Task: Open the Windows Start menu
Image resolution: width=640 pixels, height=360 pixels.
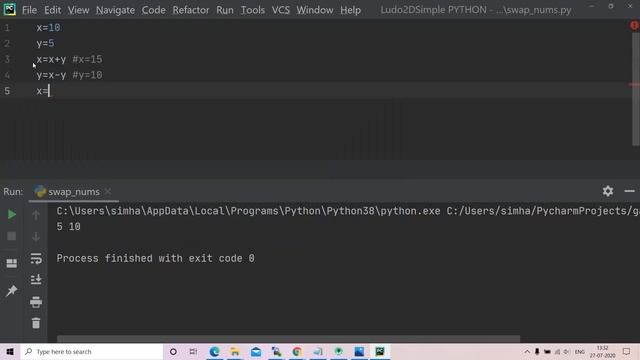Action: (x=10, y=351)
